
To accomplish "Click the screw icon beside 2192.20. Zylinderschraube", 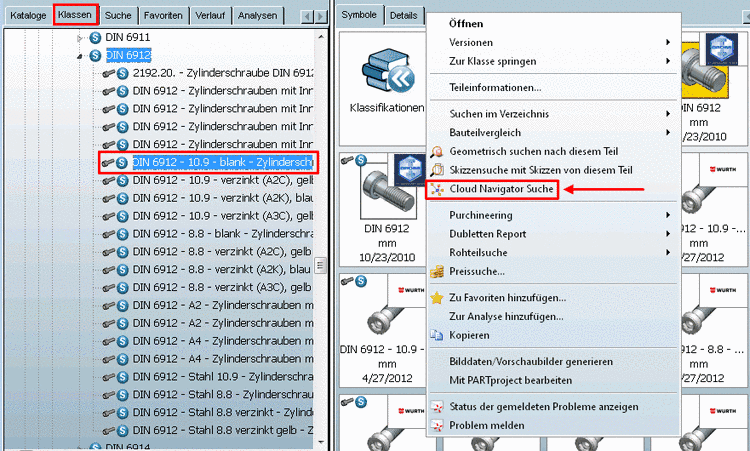I will [109, 73].
